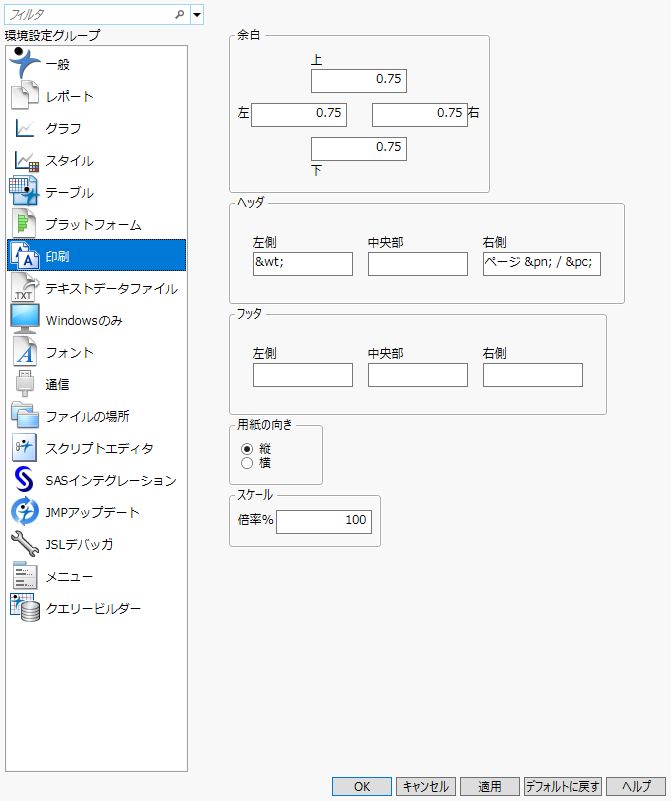Click header 左側 field with &wt;

303,264
